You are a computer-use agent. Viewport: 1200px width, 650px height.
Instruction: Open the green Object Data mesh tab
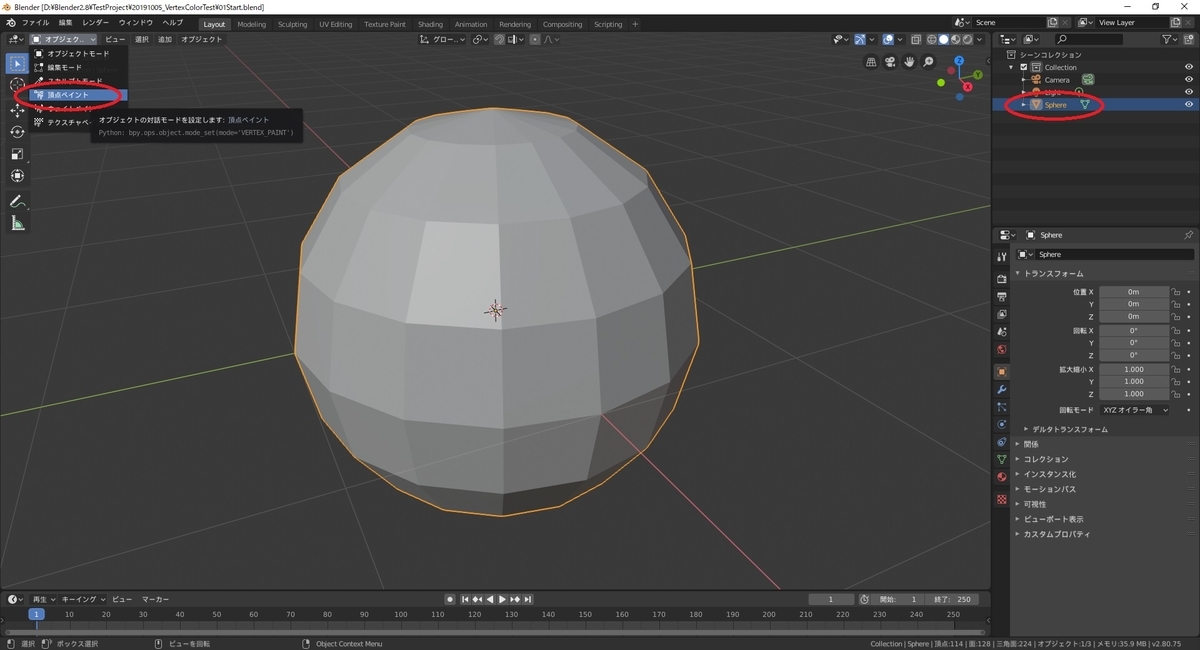point(1002,459)
